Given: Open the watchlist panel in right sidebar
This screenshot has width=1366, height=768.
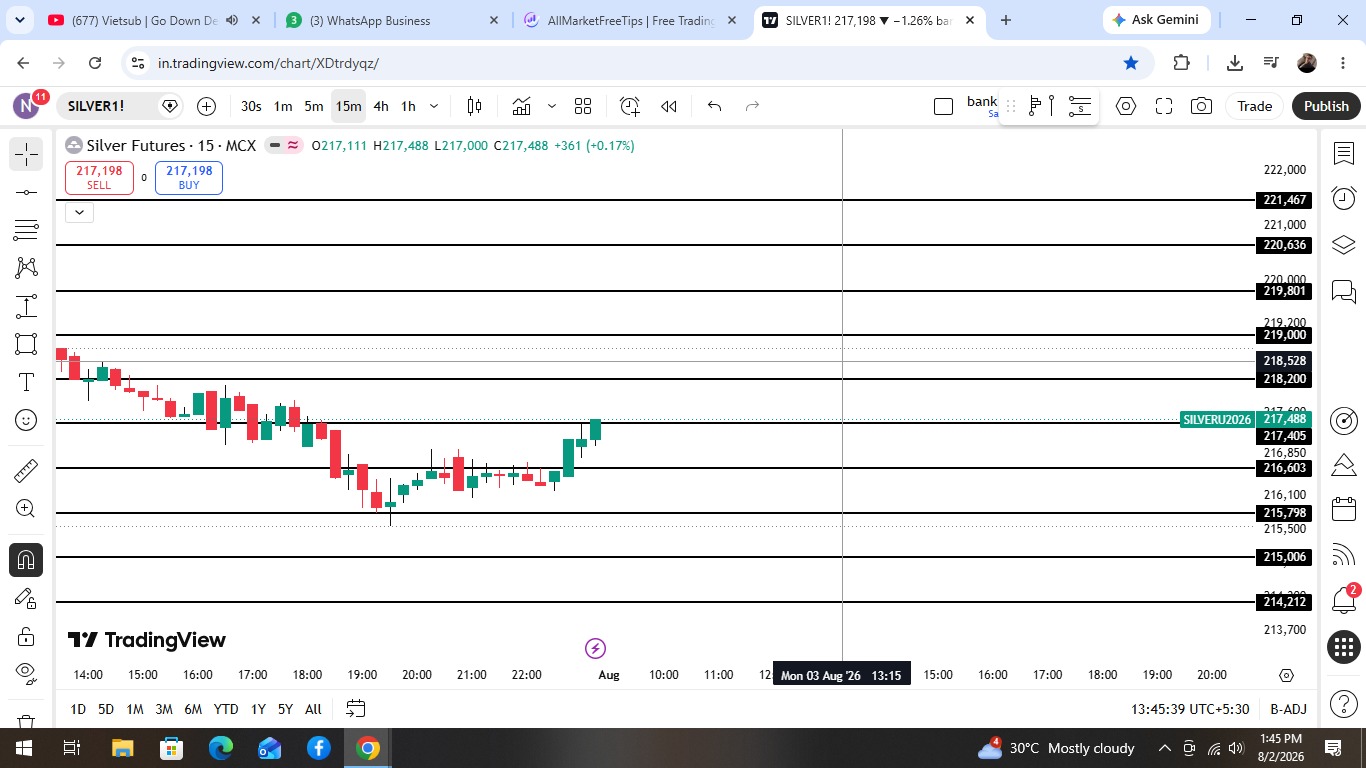Looking at the screenshot, I should click(1344, 154).
